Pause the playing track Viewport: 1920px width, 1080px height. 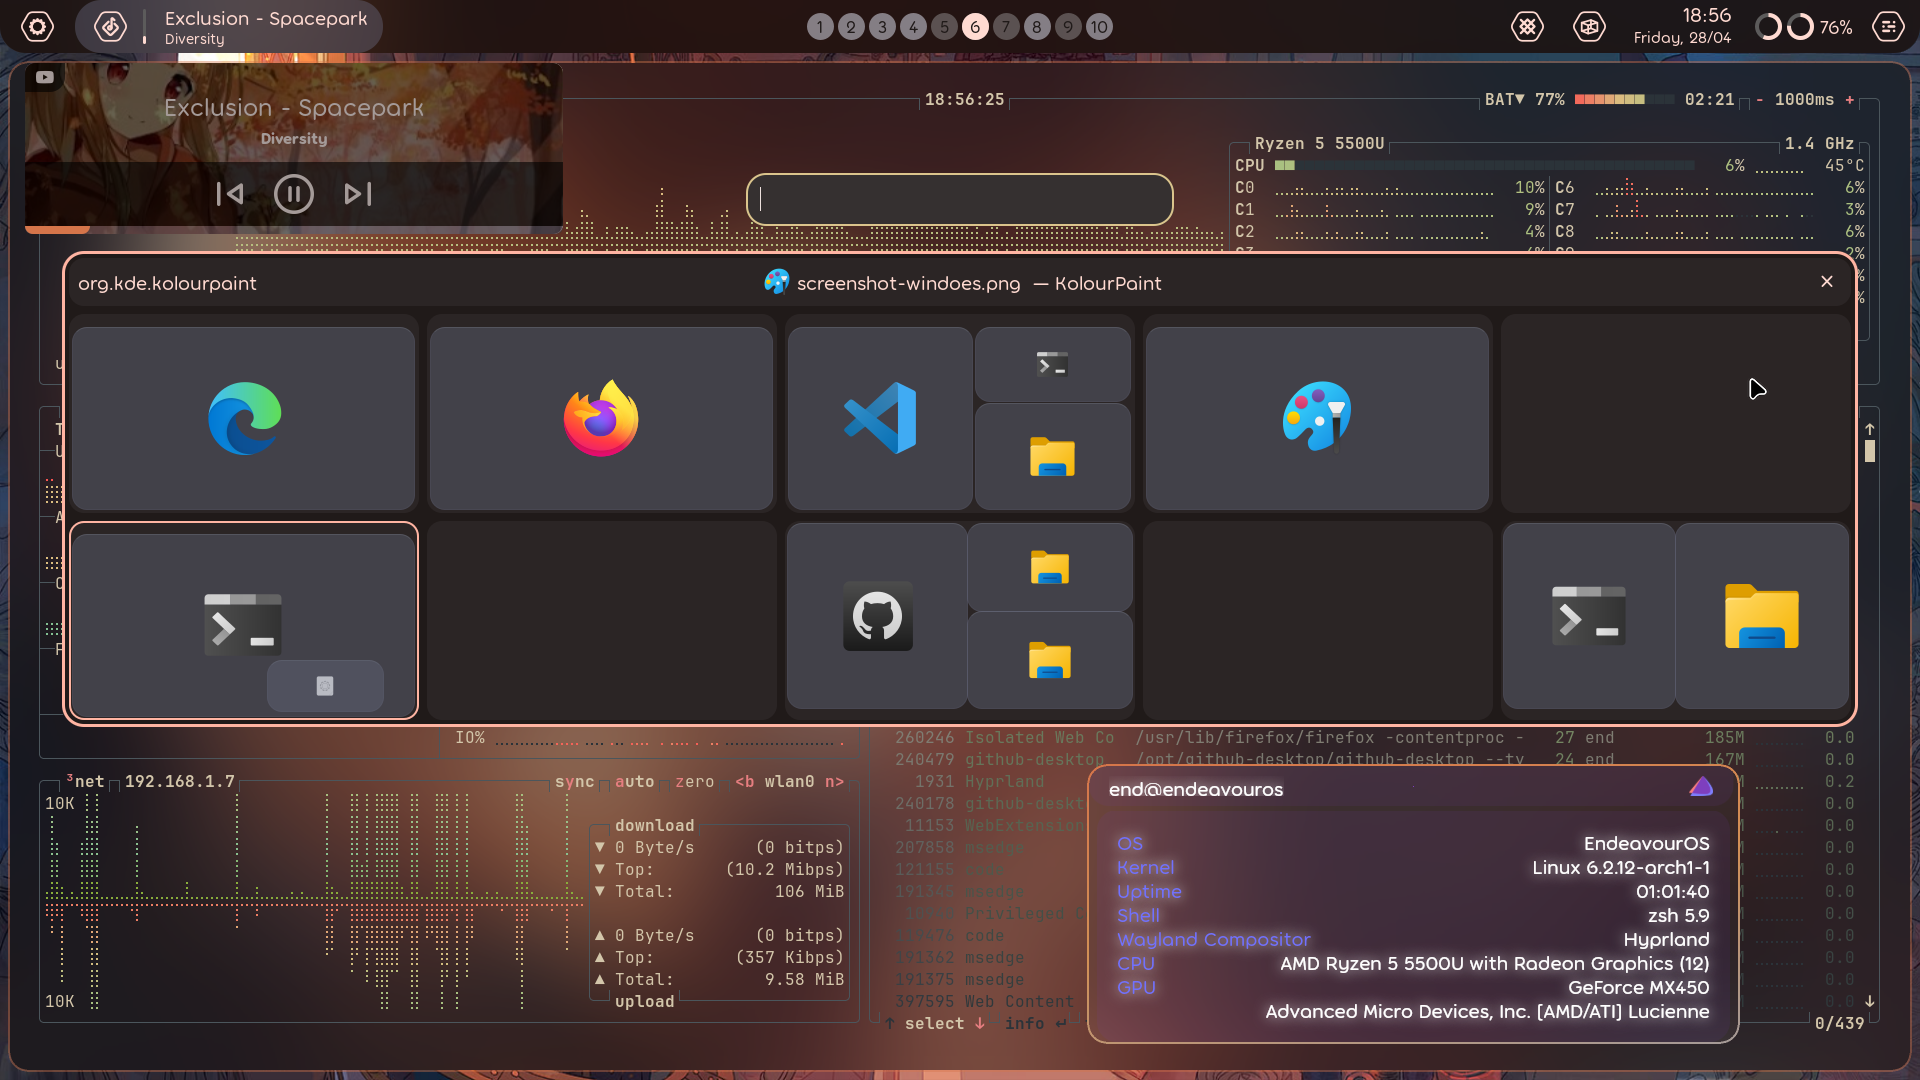click(x=294, y=194)
